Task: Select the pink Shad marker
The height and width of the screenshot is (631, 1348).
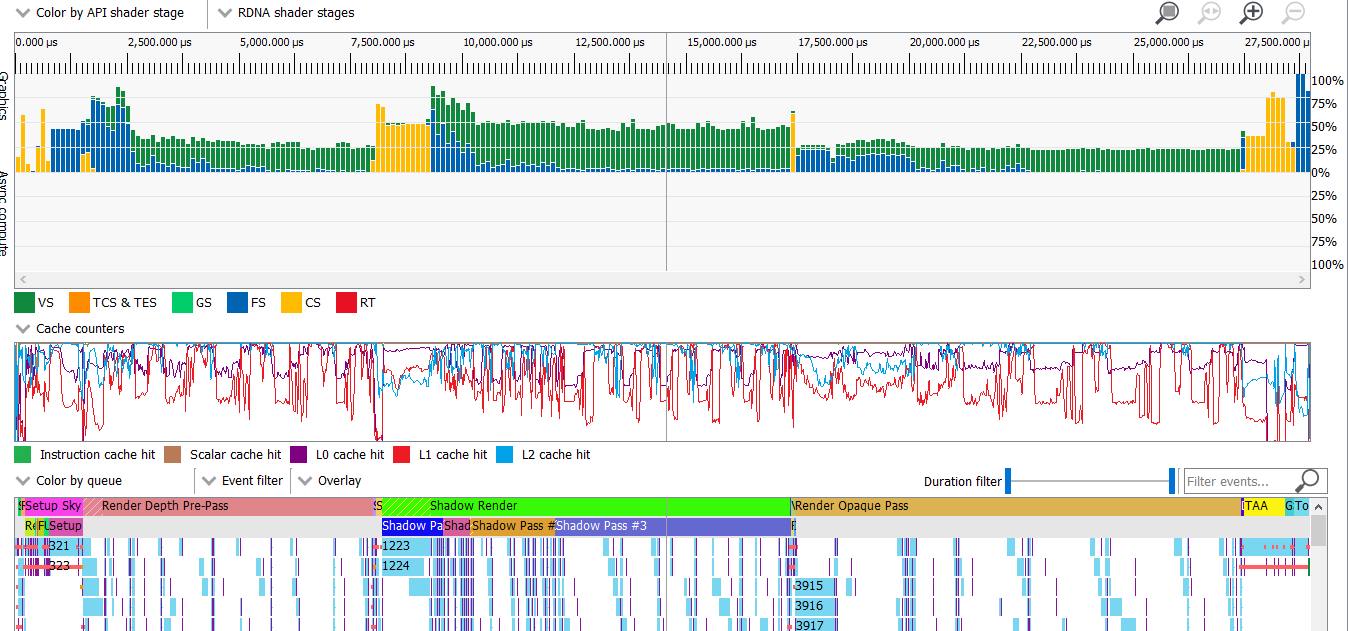Action: (457, 526)
